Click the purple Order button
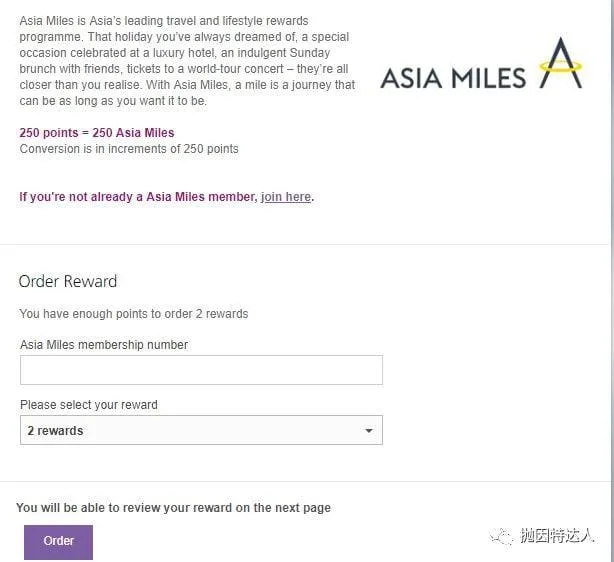614x562 pixels. 58,542
